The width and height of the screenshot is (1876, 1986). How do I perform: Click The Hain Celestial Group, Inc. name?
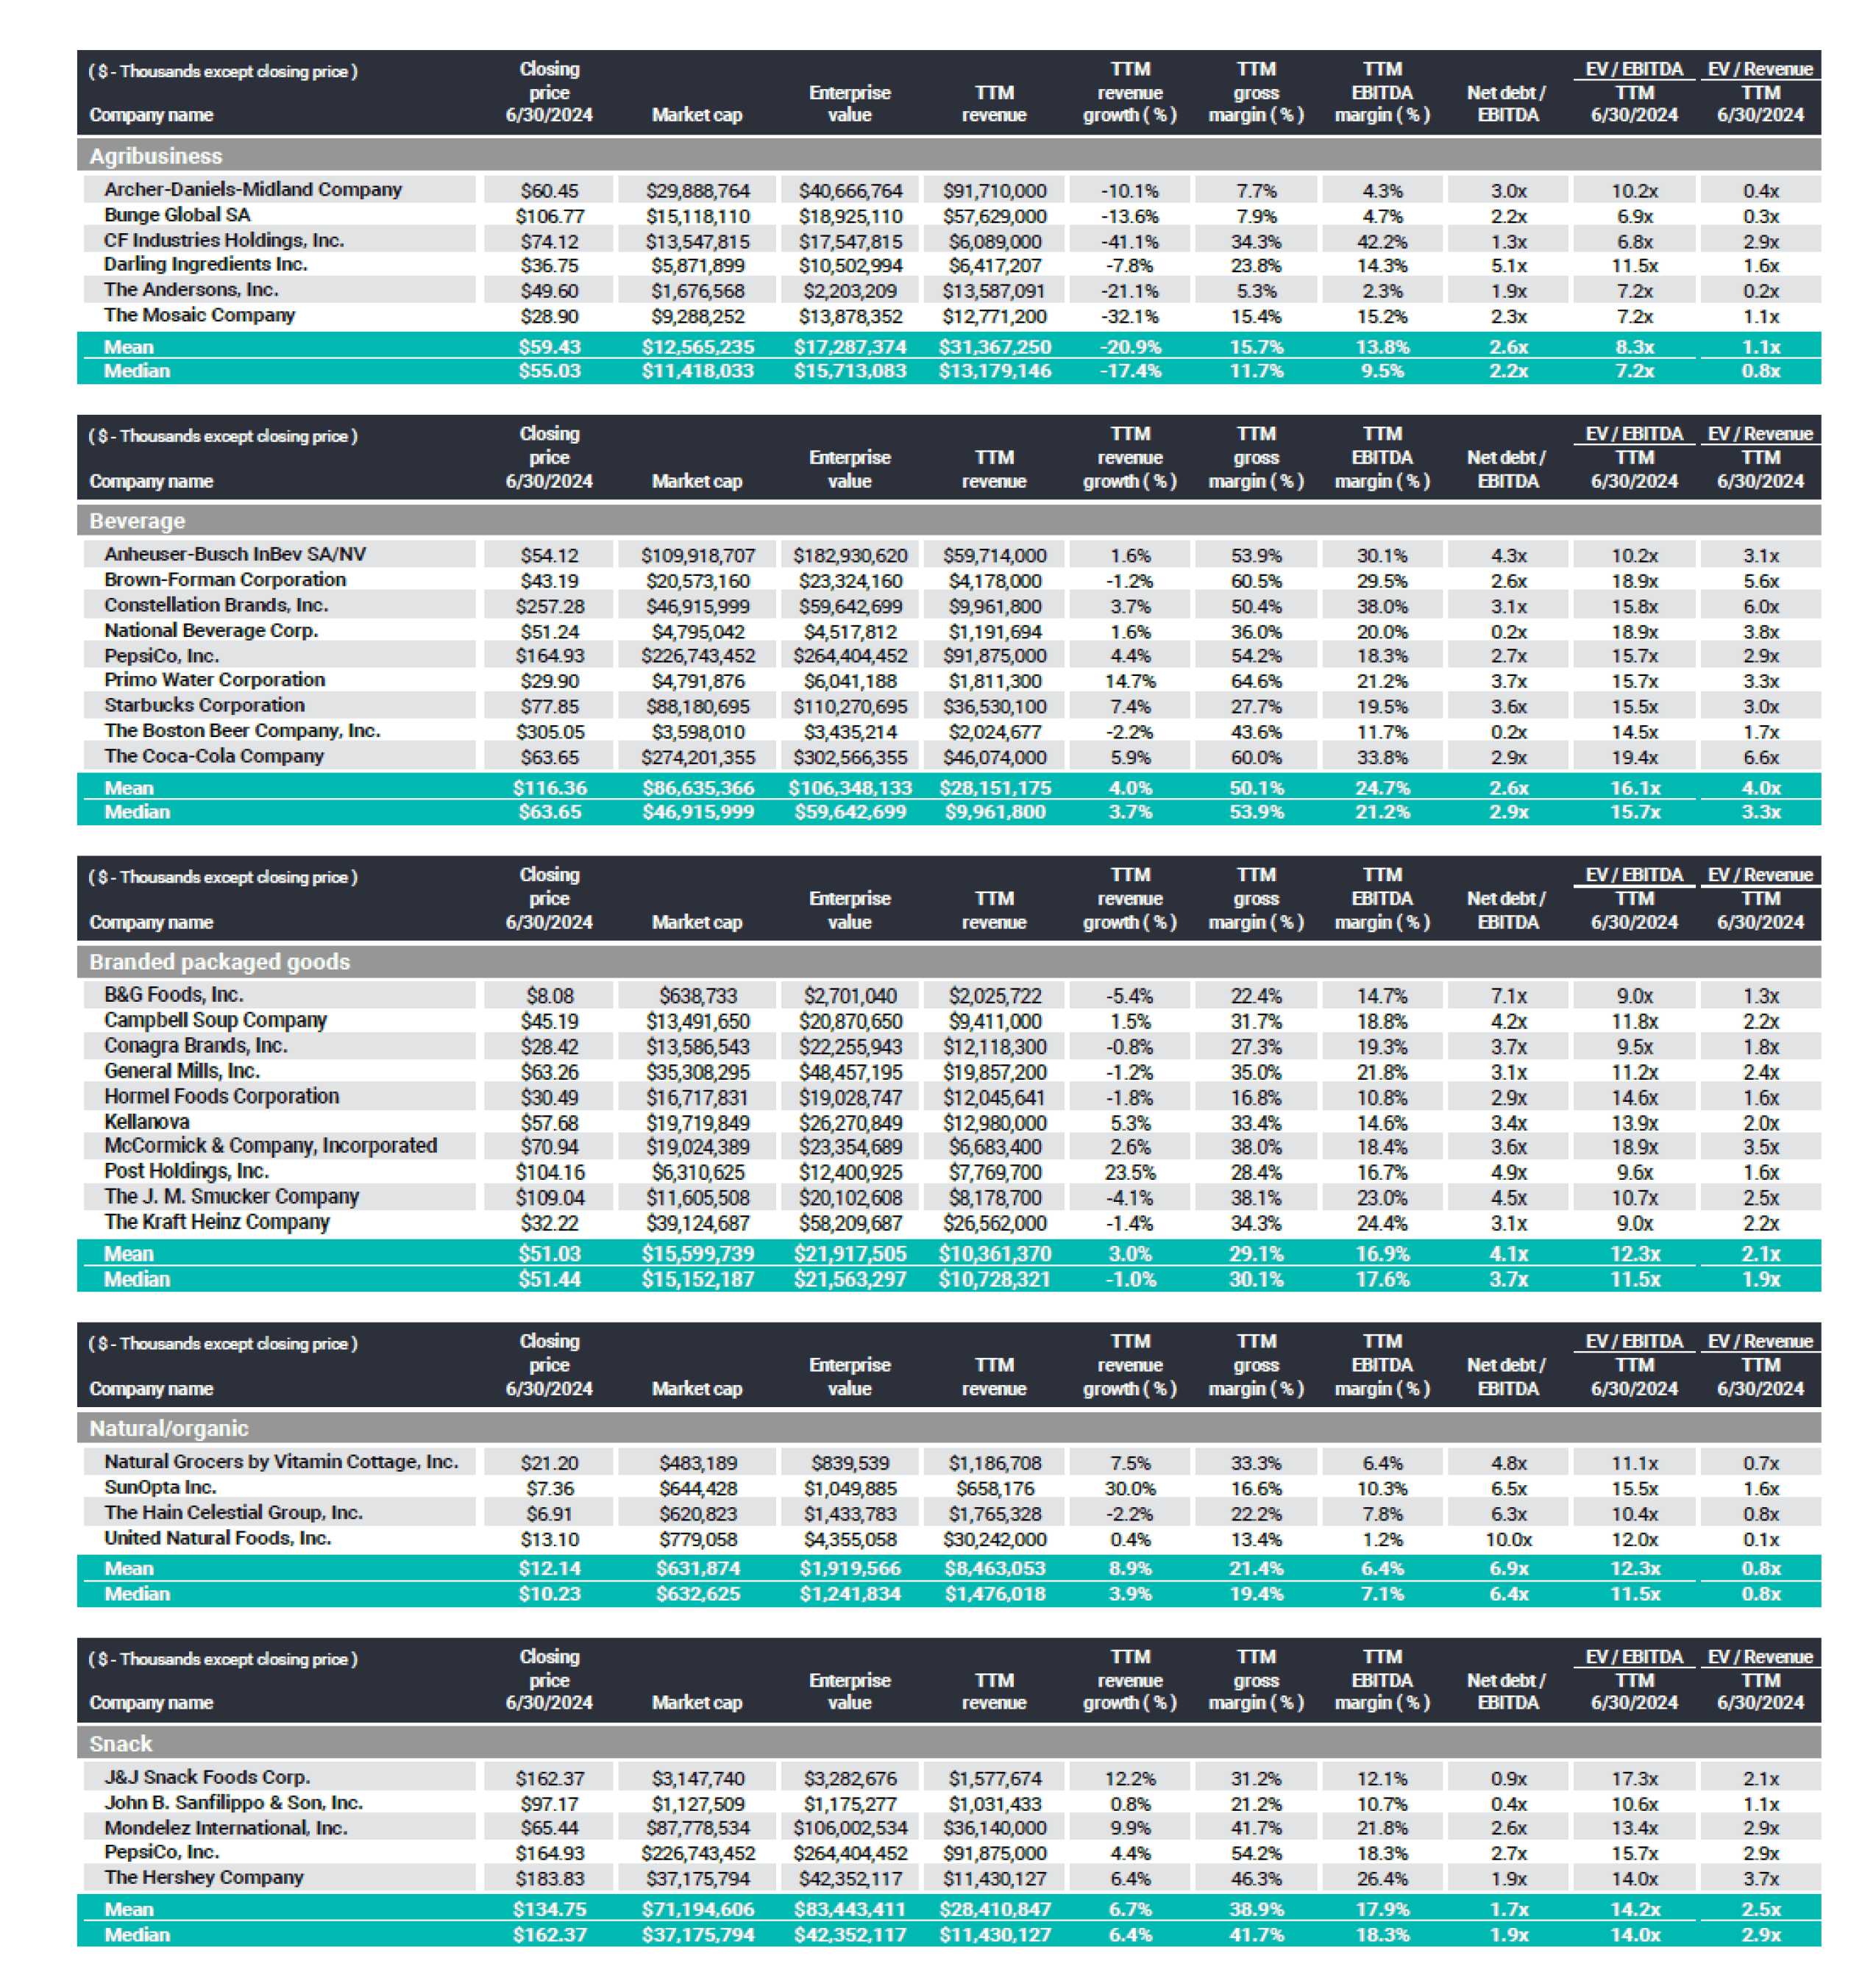233,1513
